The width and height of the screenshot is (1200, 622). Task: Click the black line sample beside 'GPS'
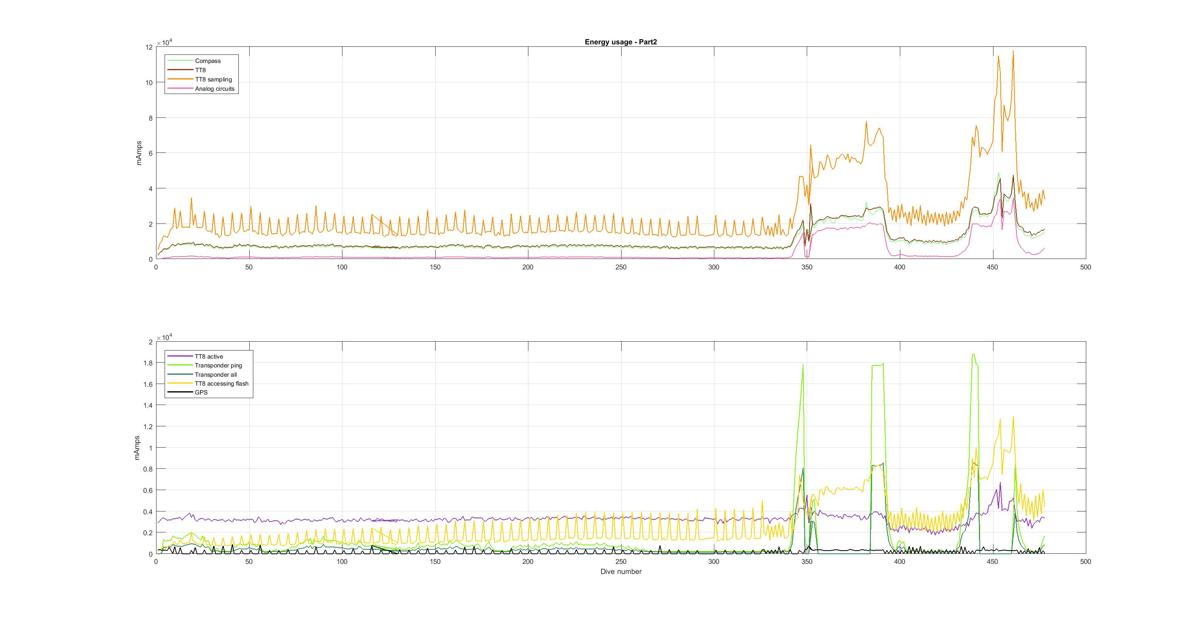181,392
